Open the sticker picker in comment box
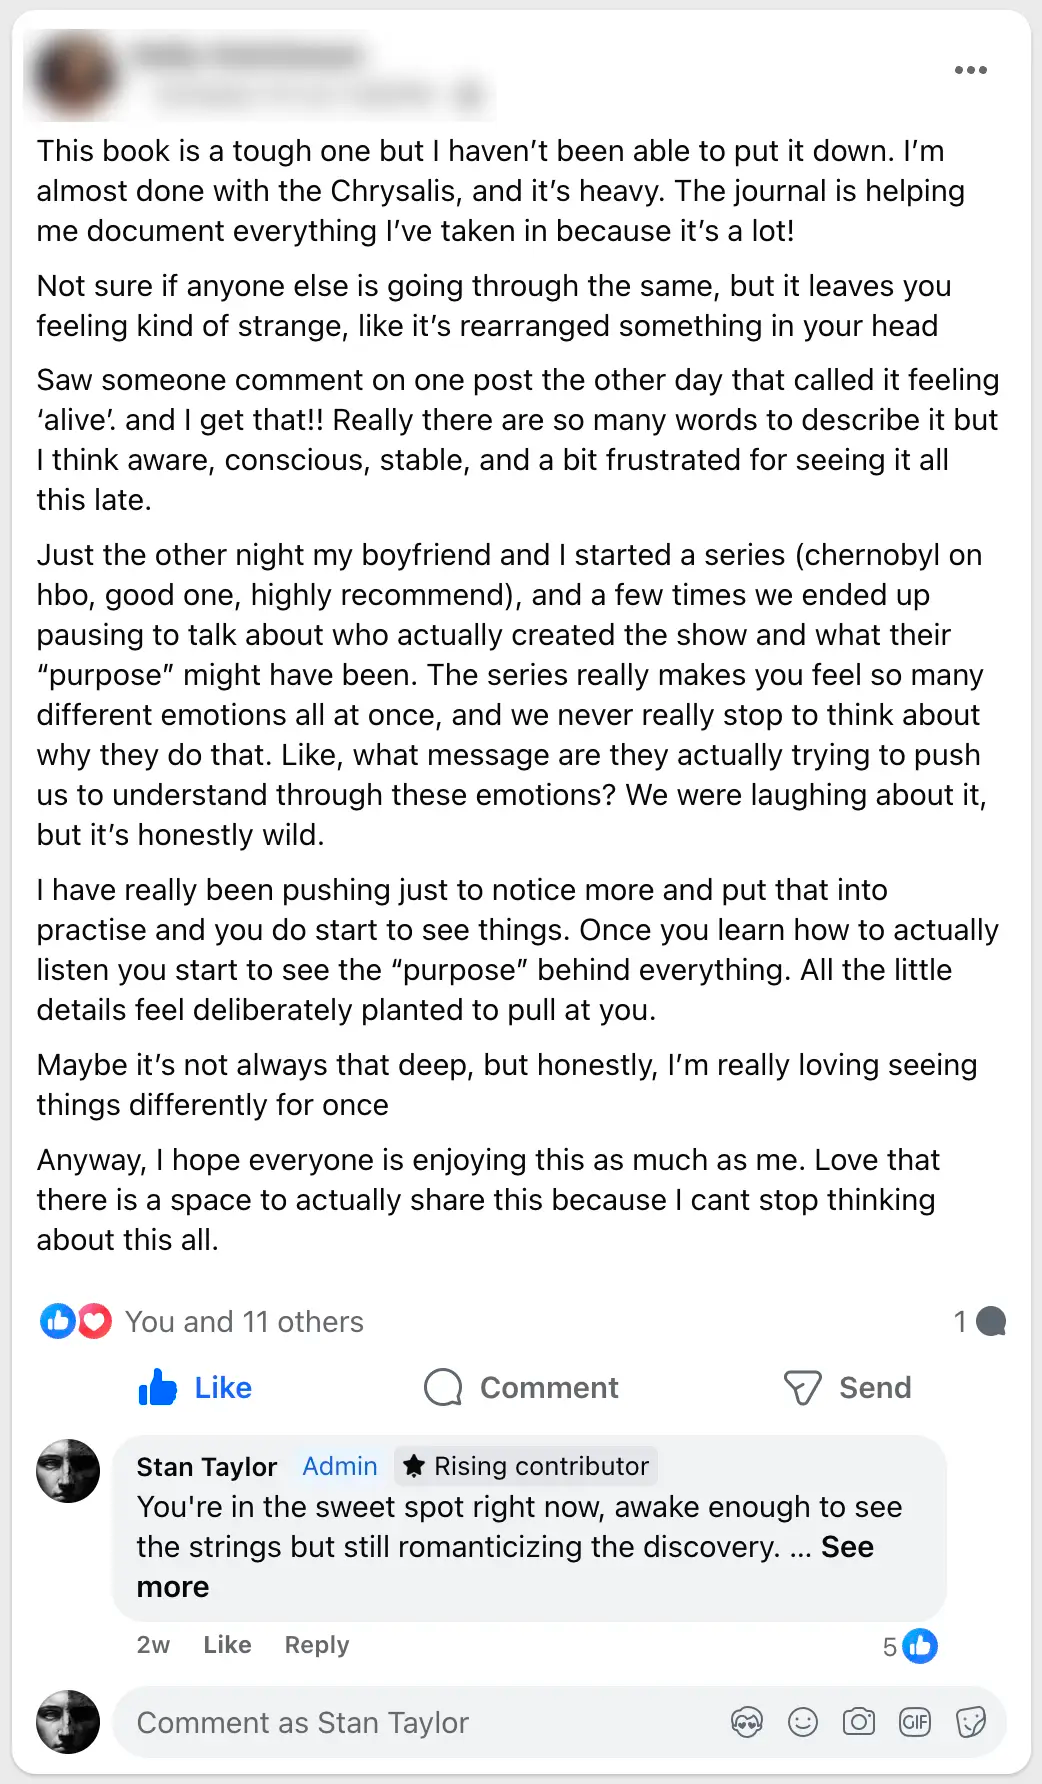The height and width of the screenshot is (1784, 1042). click(x=971, y=1722)
